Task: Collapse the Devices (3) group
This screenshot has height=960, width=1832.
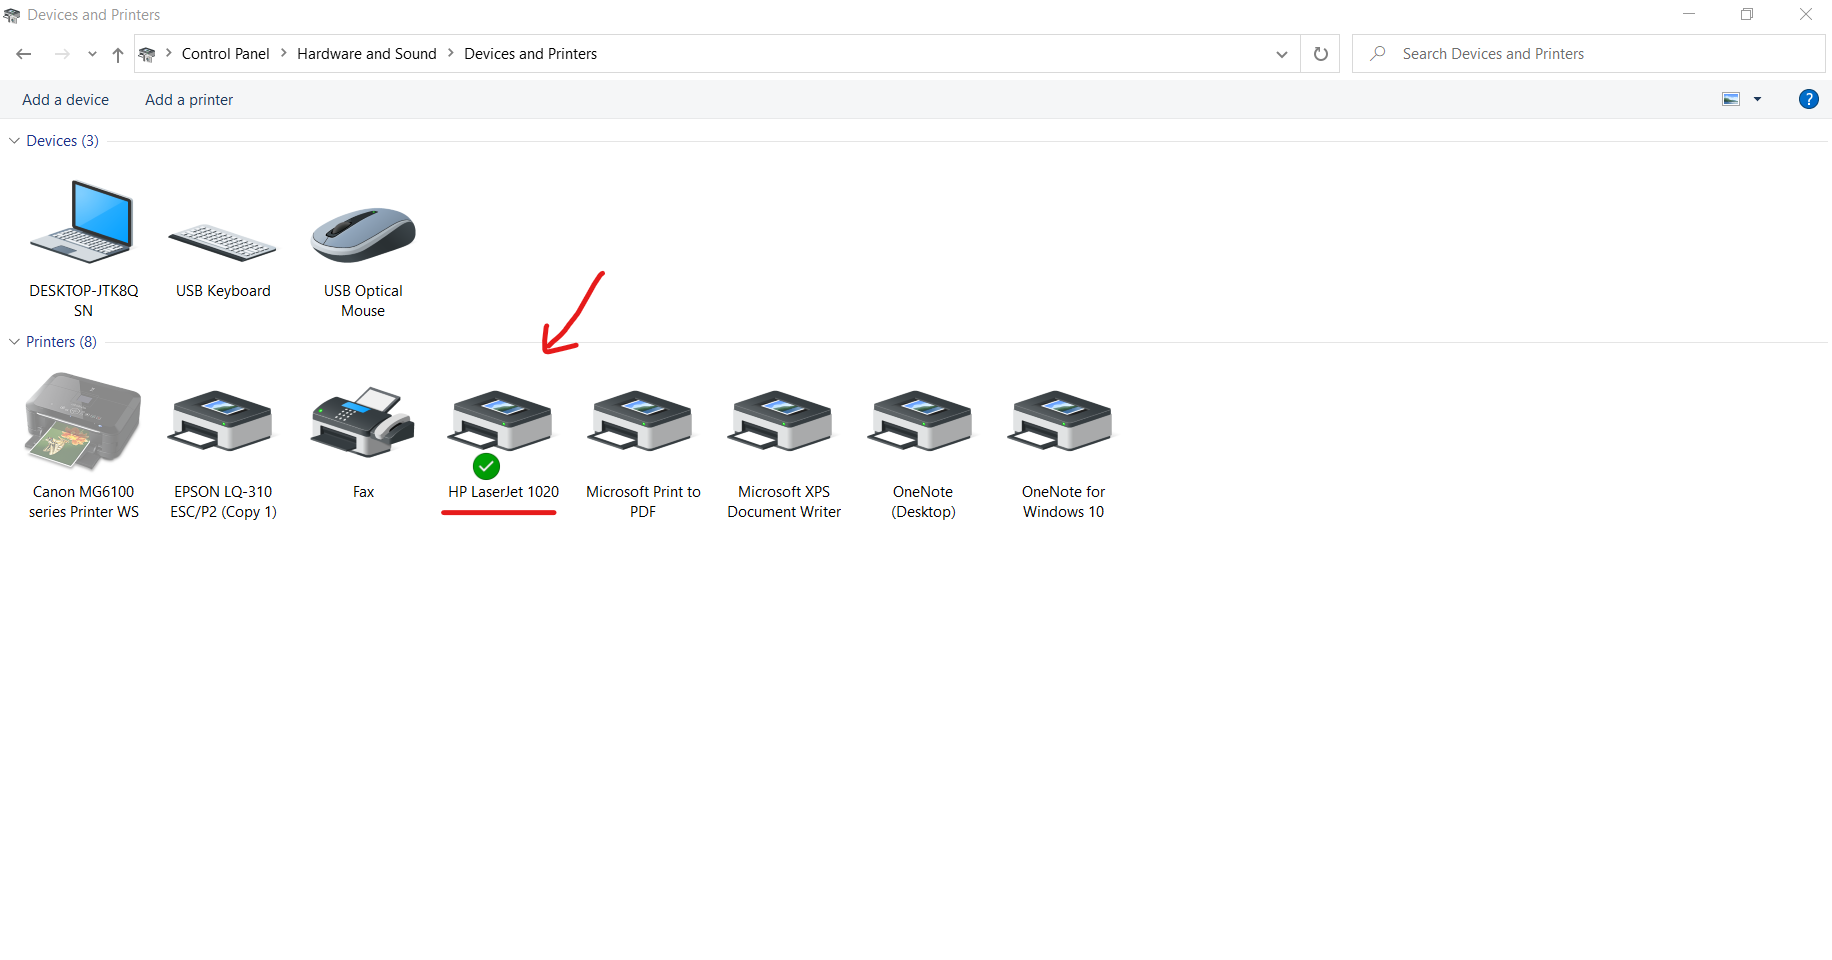Action: click(x=14, y=141)
